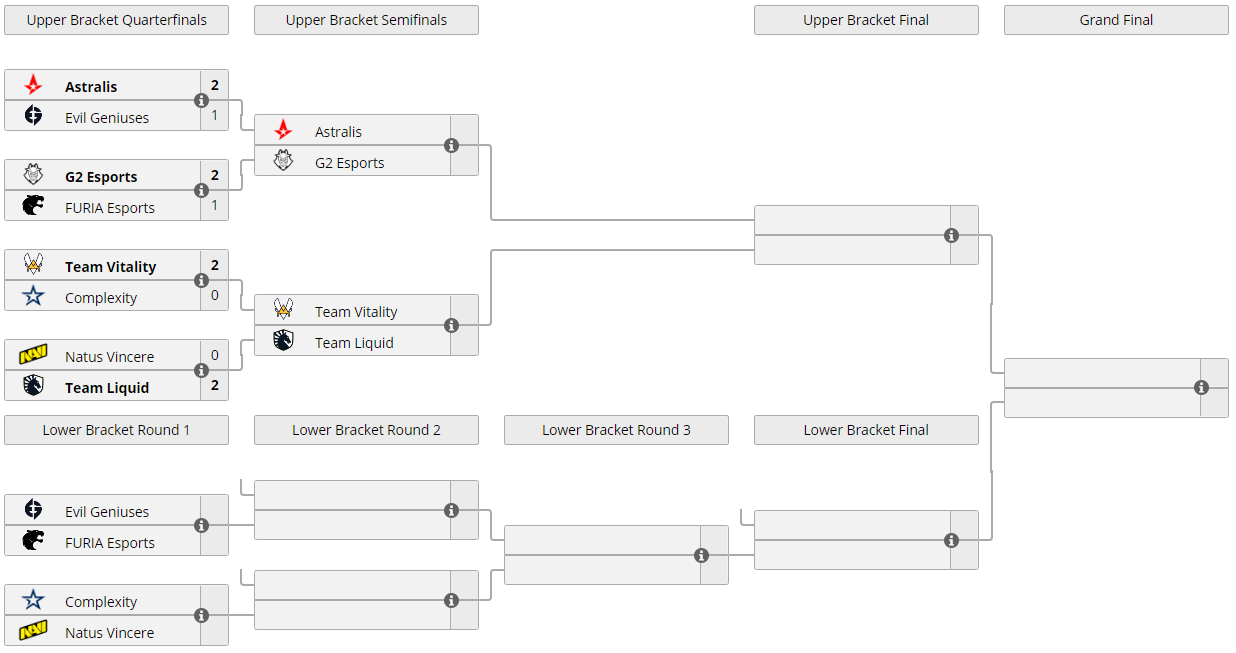Screen dimensions: 1236x653
Task: Open match info for Complexity vs Natus Vincere
Action: point(201,616)
